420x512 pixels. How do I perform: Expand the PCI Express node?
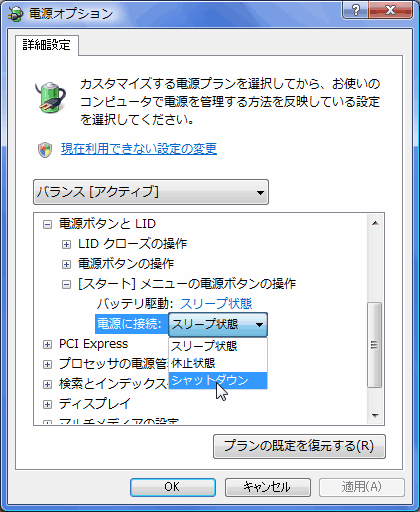point(47,344)
